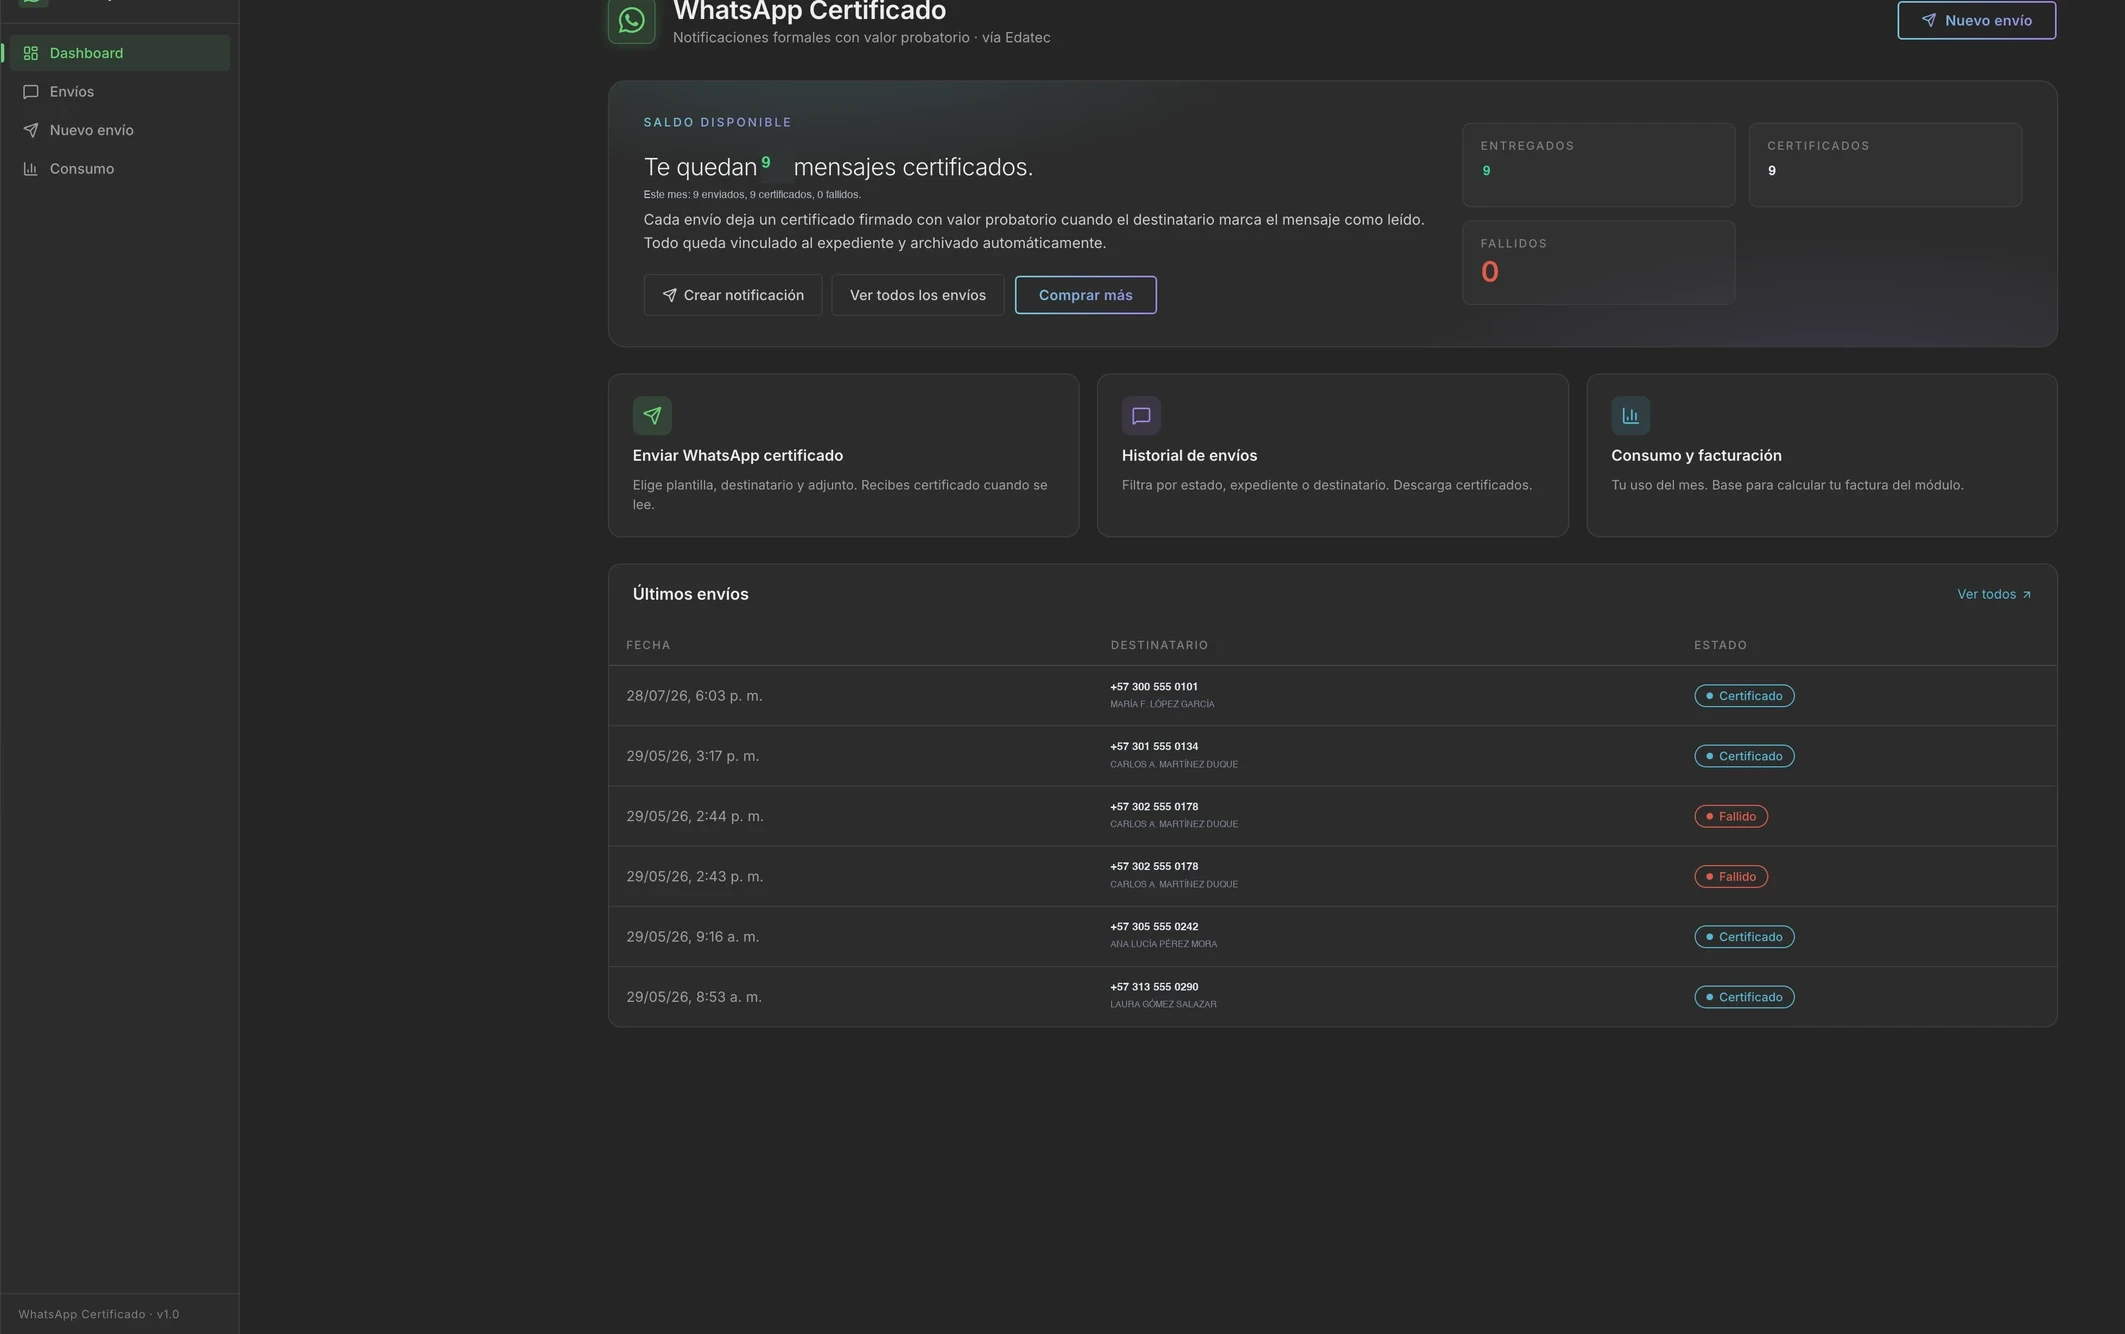This screenshot has height=1334, width=2125.
Task: Select the 29/05/26, 2:44 p. m. date cell
Action: coord(695,816)
